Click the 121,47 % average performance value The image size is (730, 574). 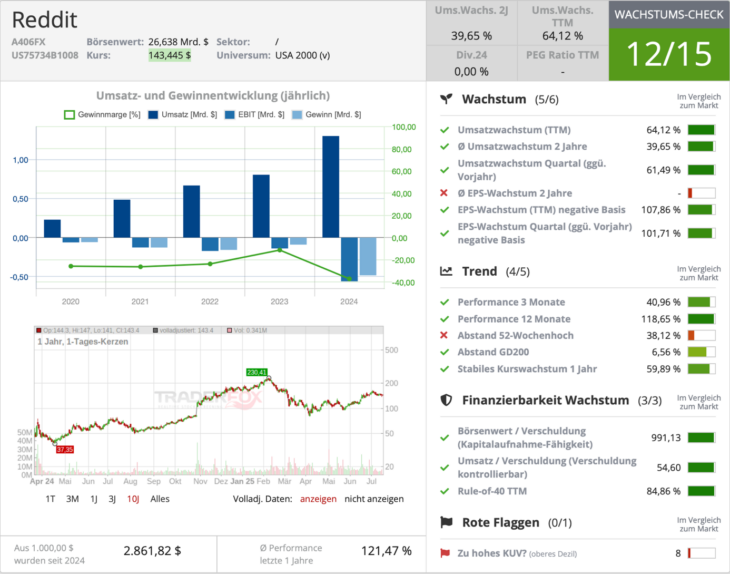click(x=386, y=551)
